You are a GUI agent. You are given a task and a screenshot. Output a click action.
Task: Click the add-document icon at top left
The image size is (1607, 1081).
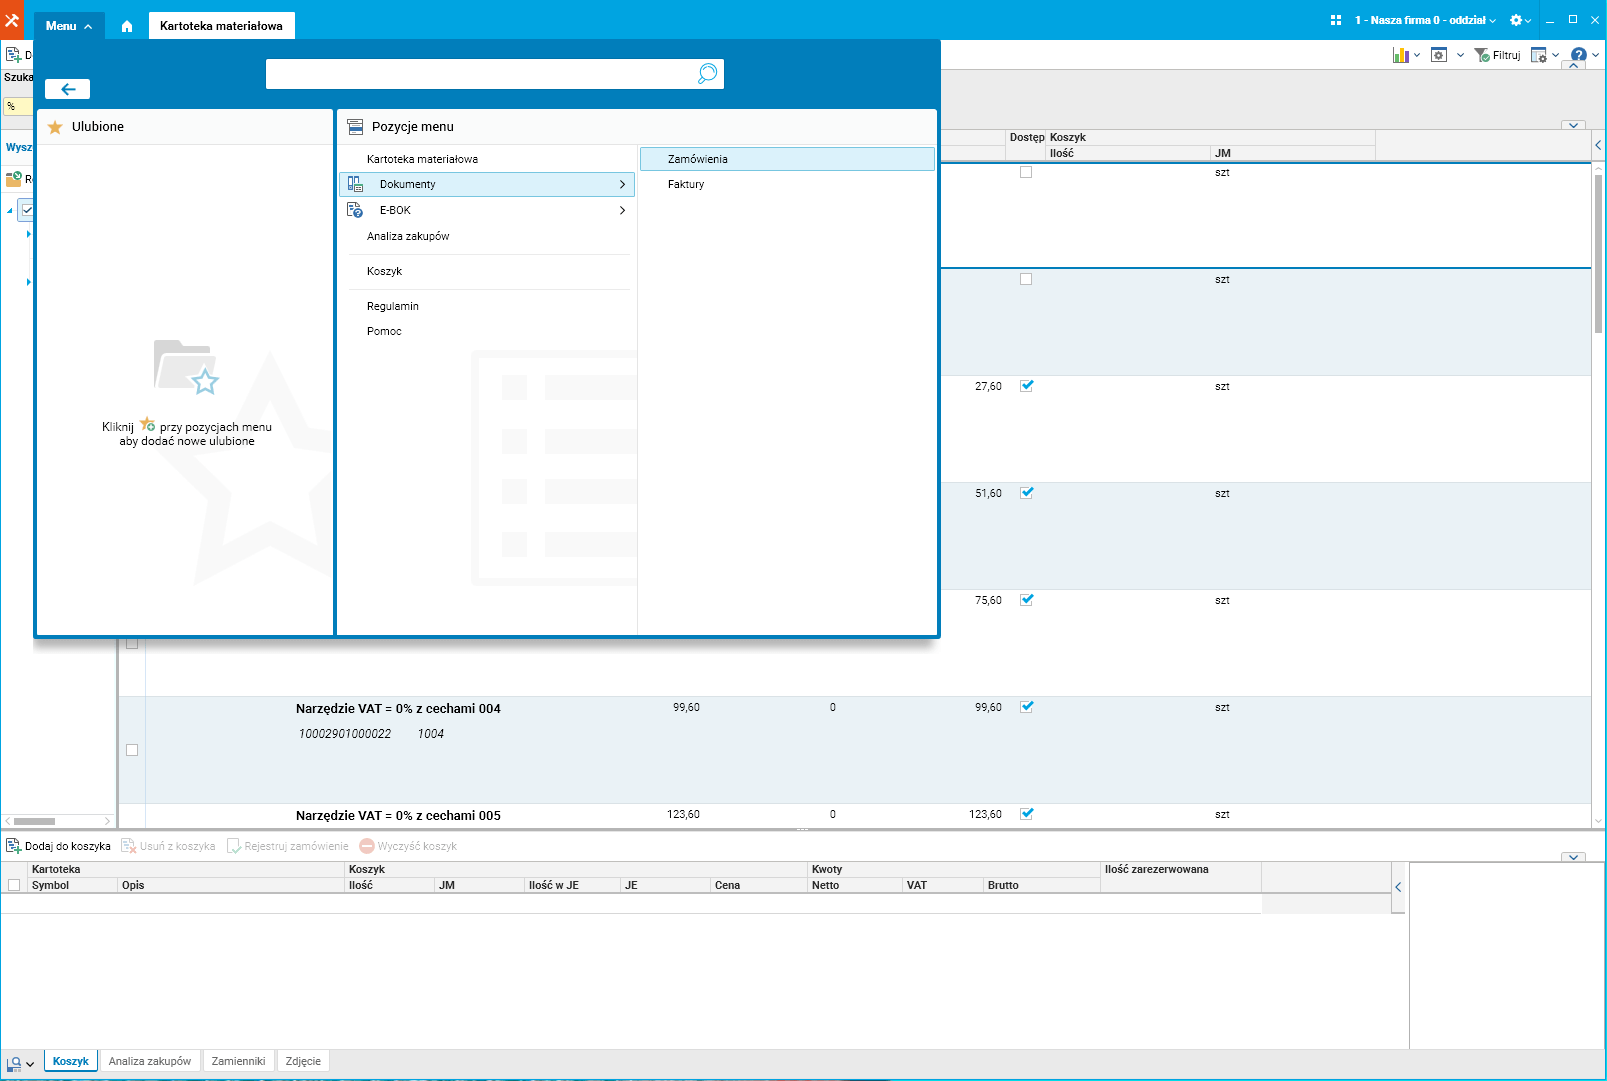point(14,55)
